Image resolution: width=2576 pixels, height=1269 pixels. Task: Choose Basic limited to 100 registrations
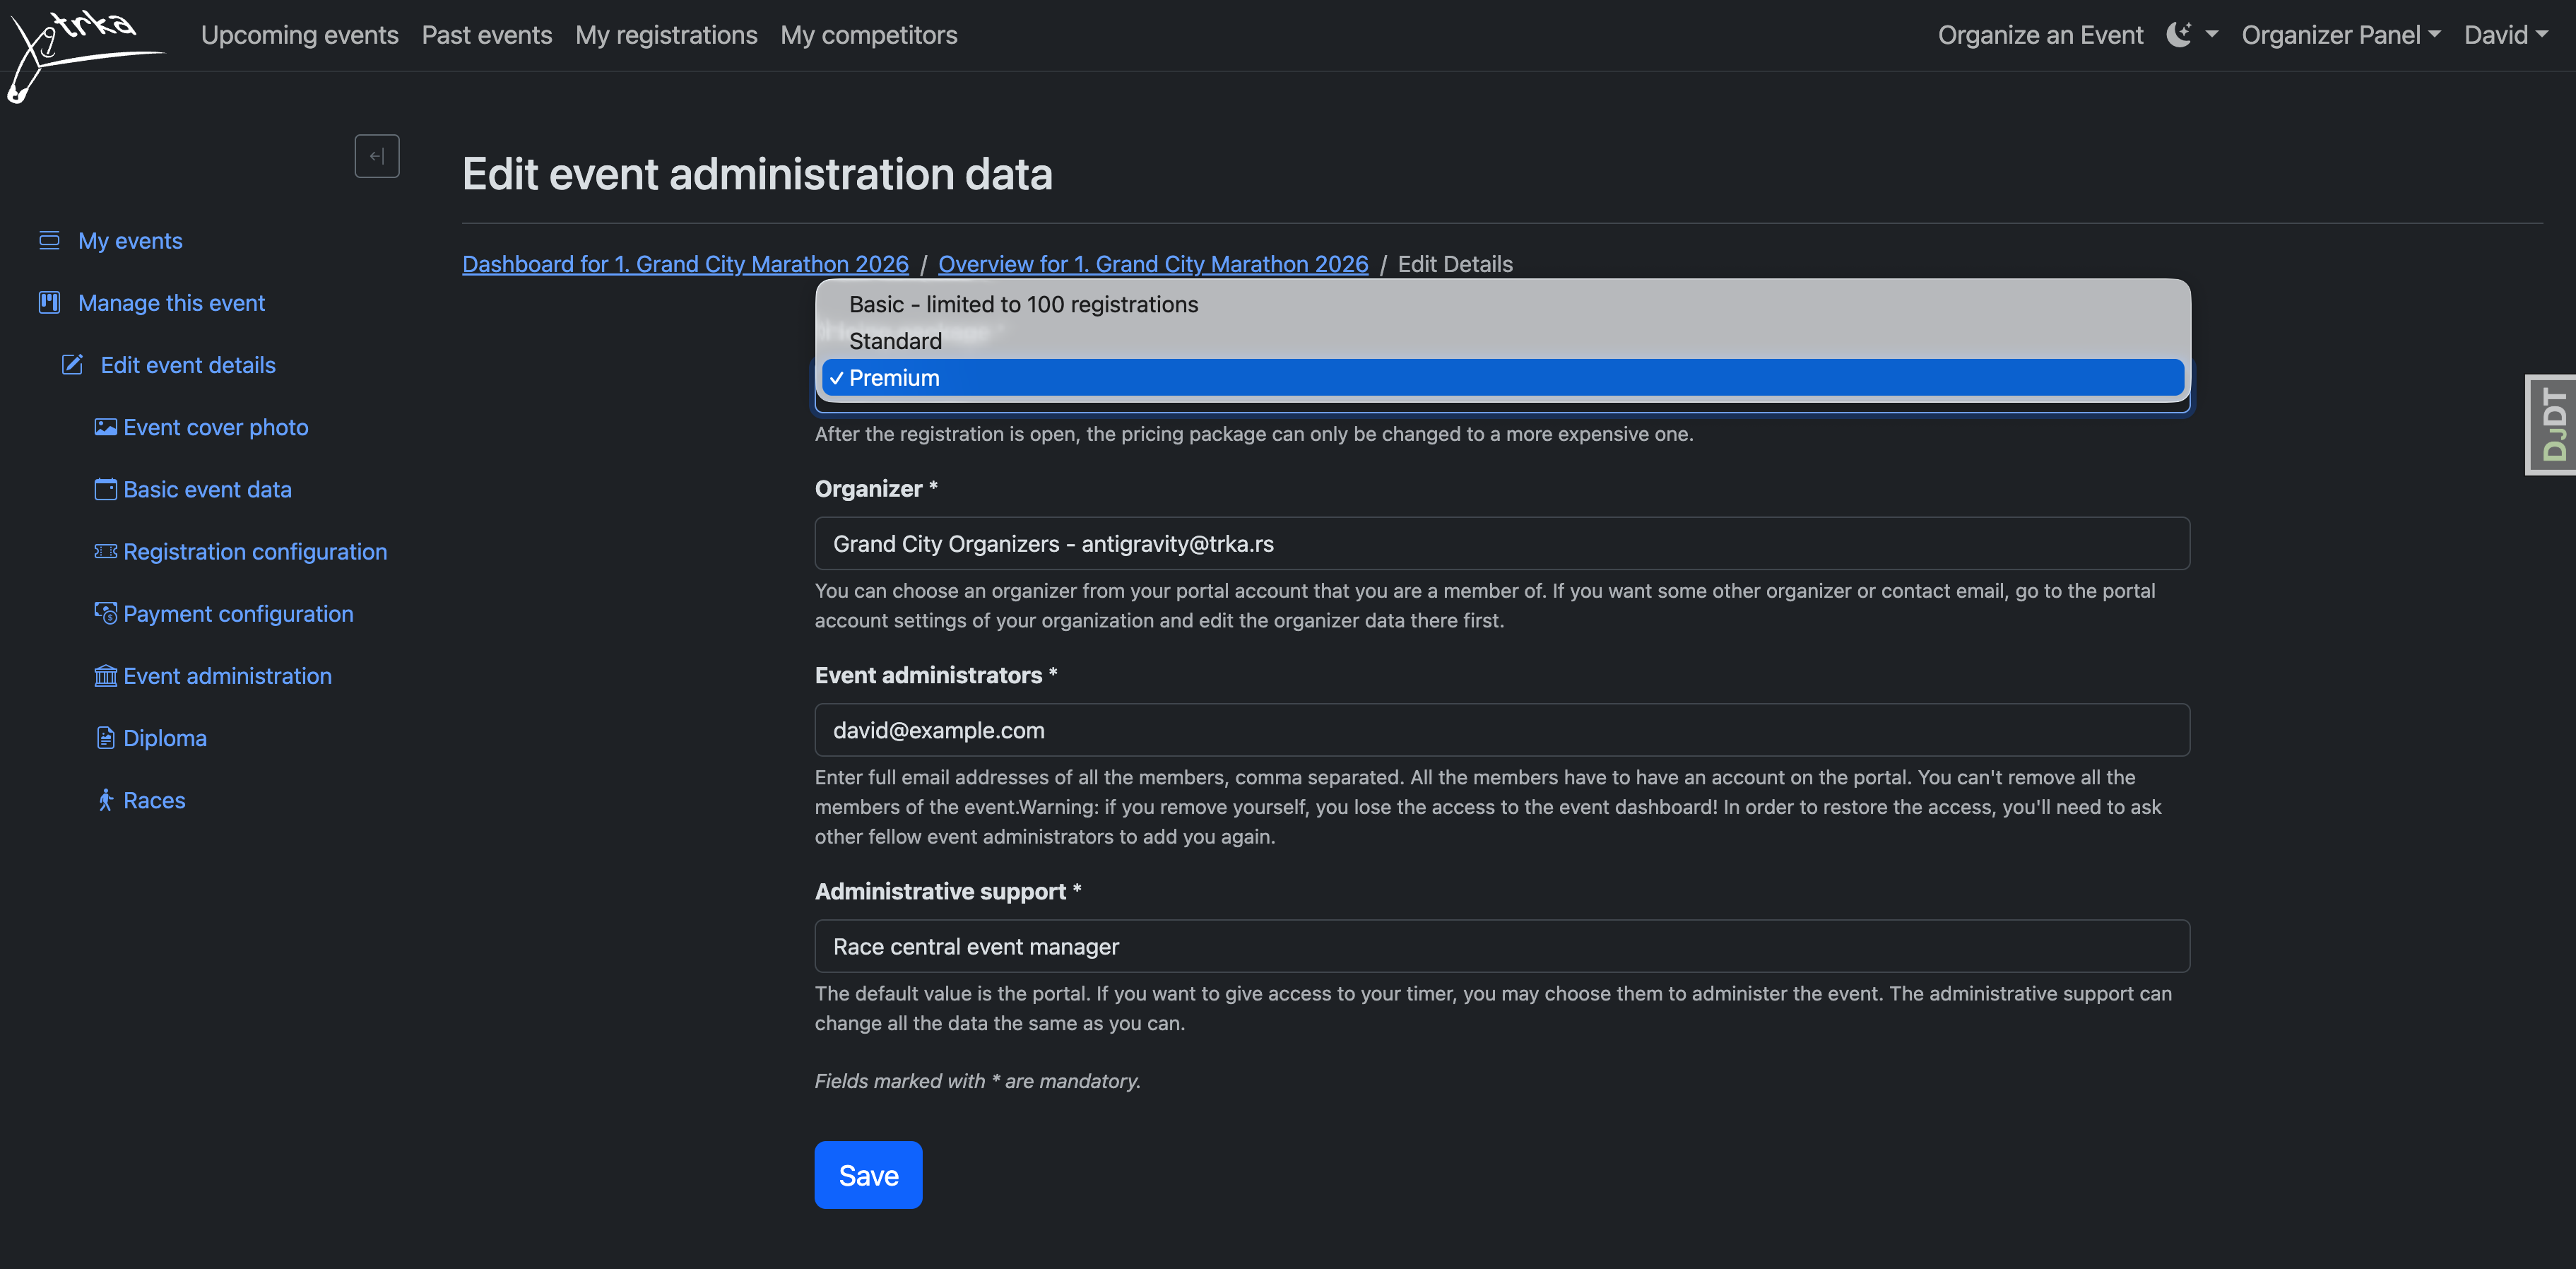pos(1023,304)
